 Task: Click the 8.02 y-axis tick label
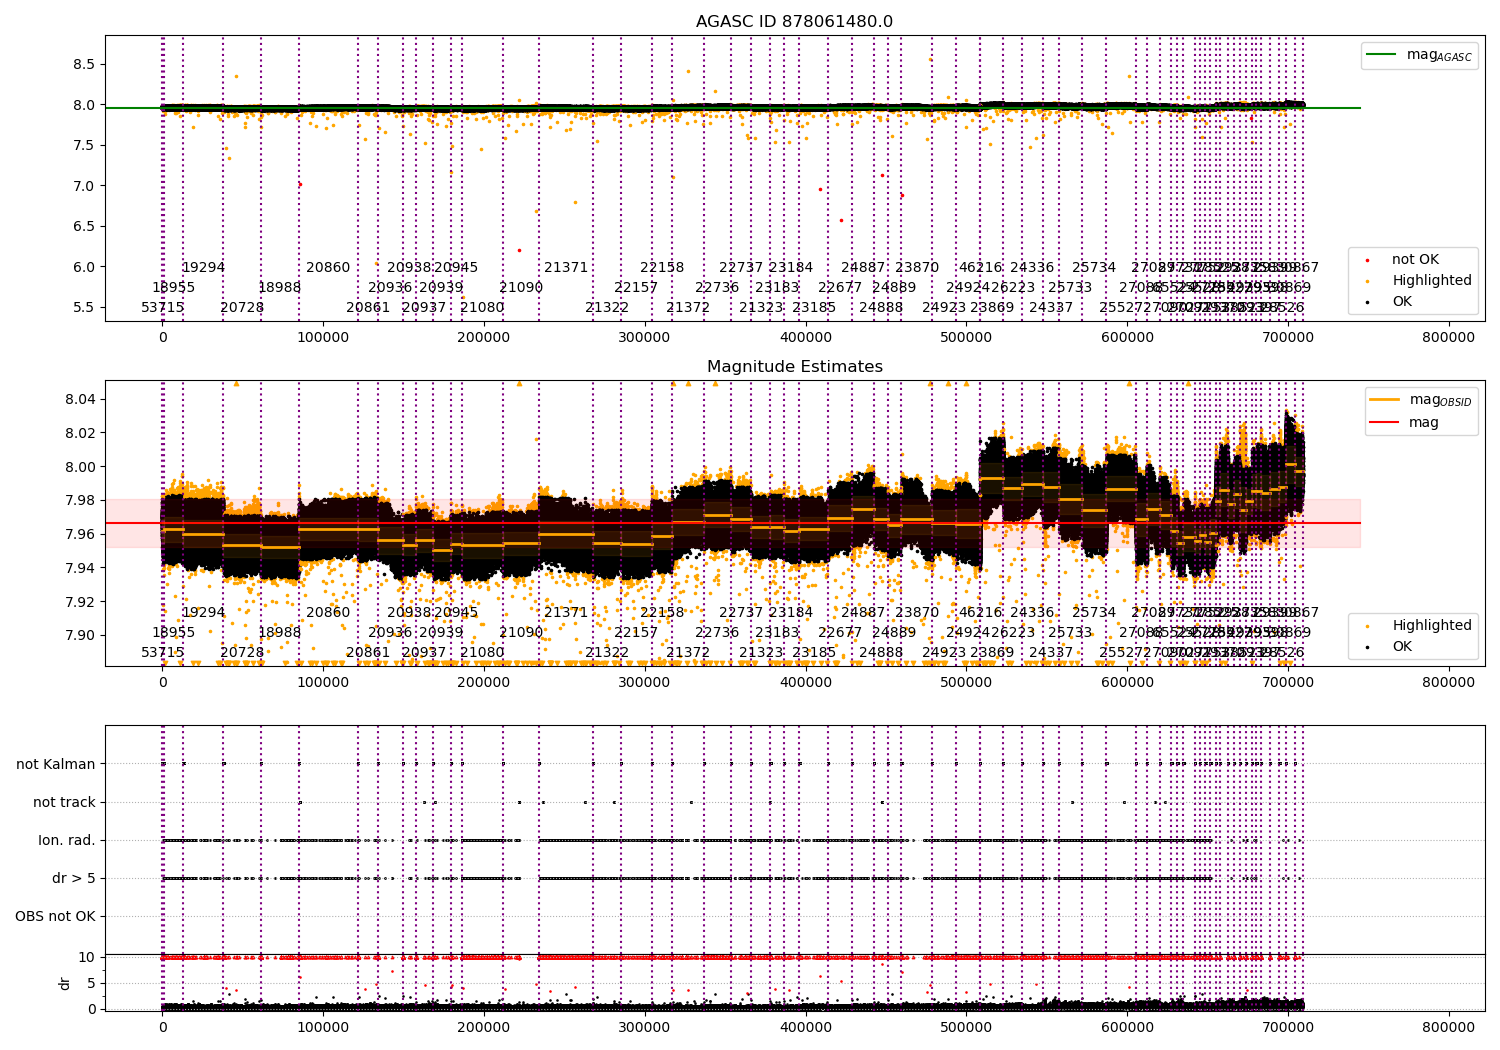(x=79, y=433)
